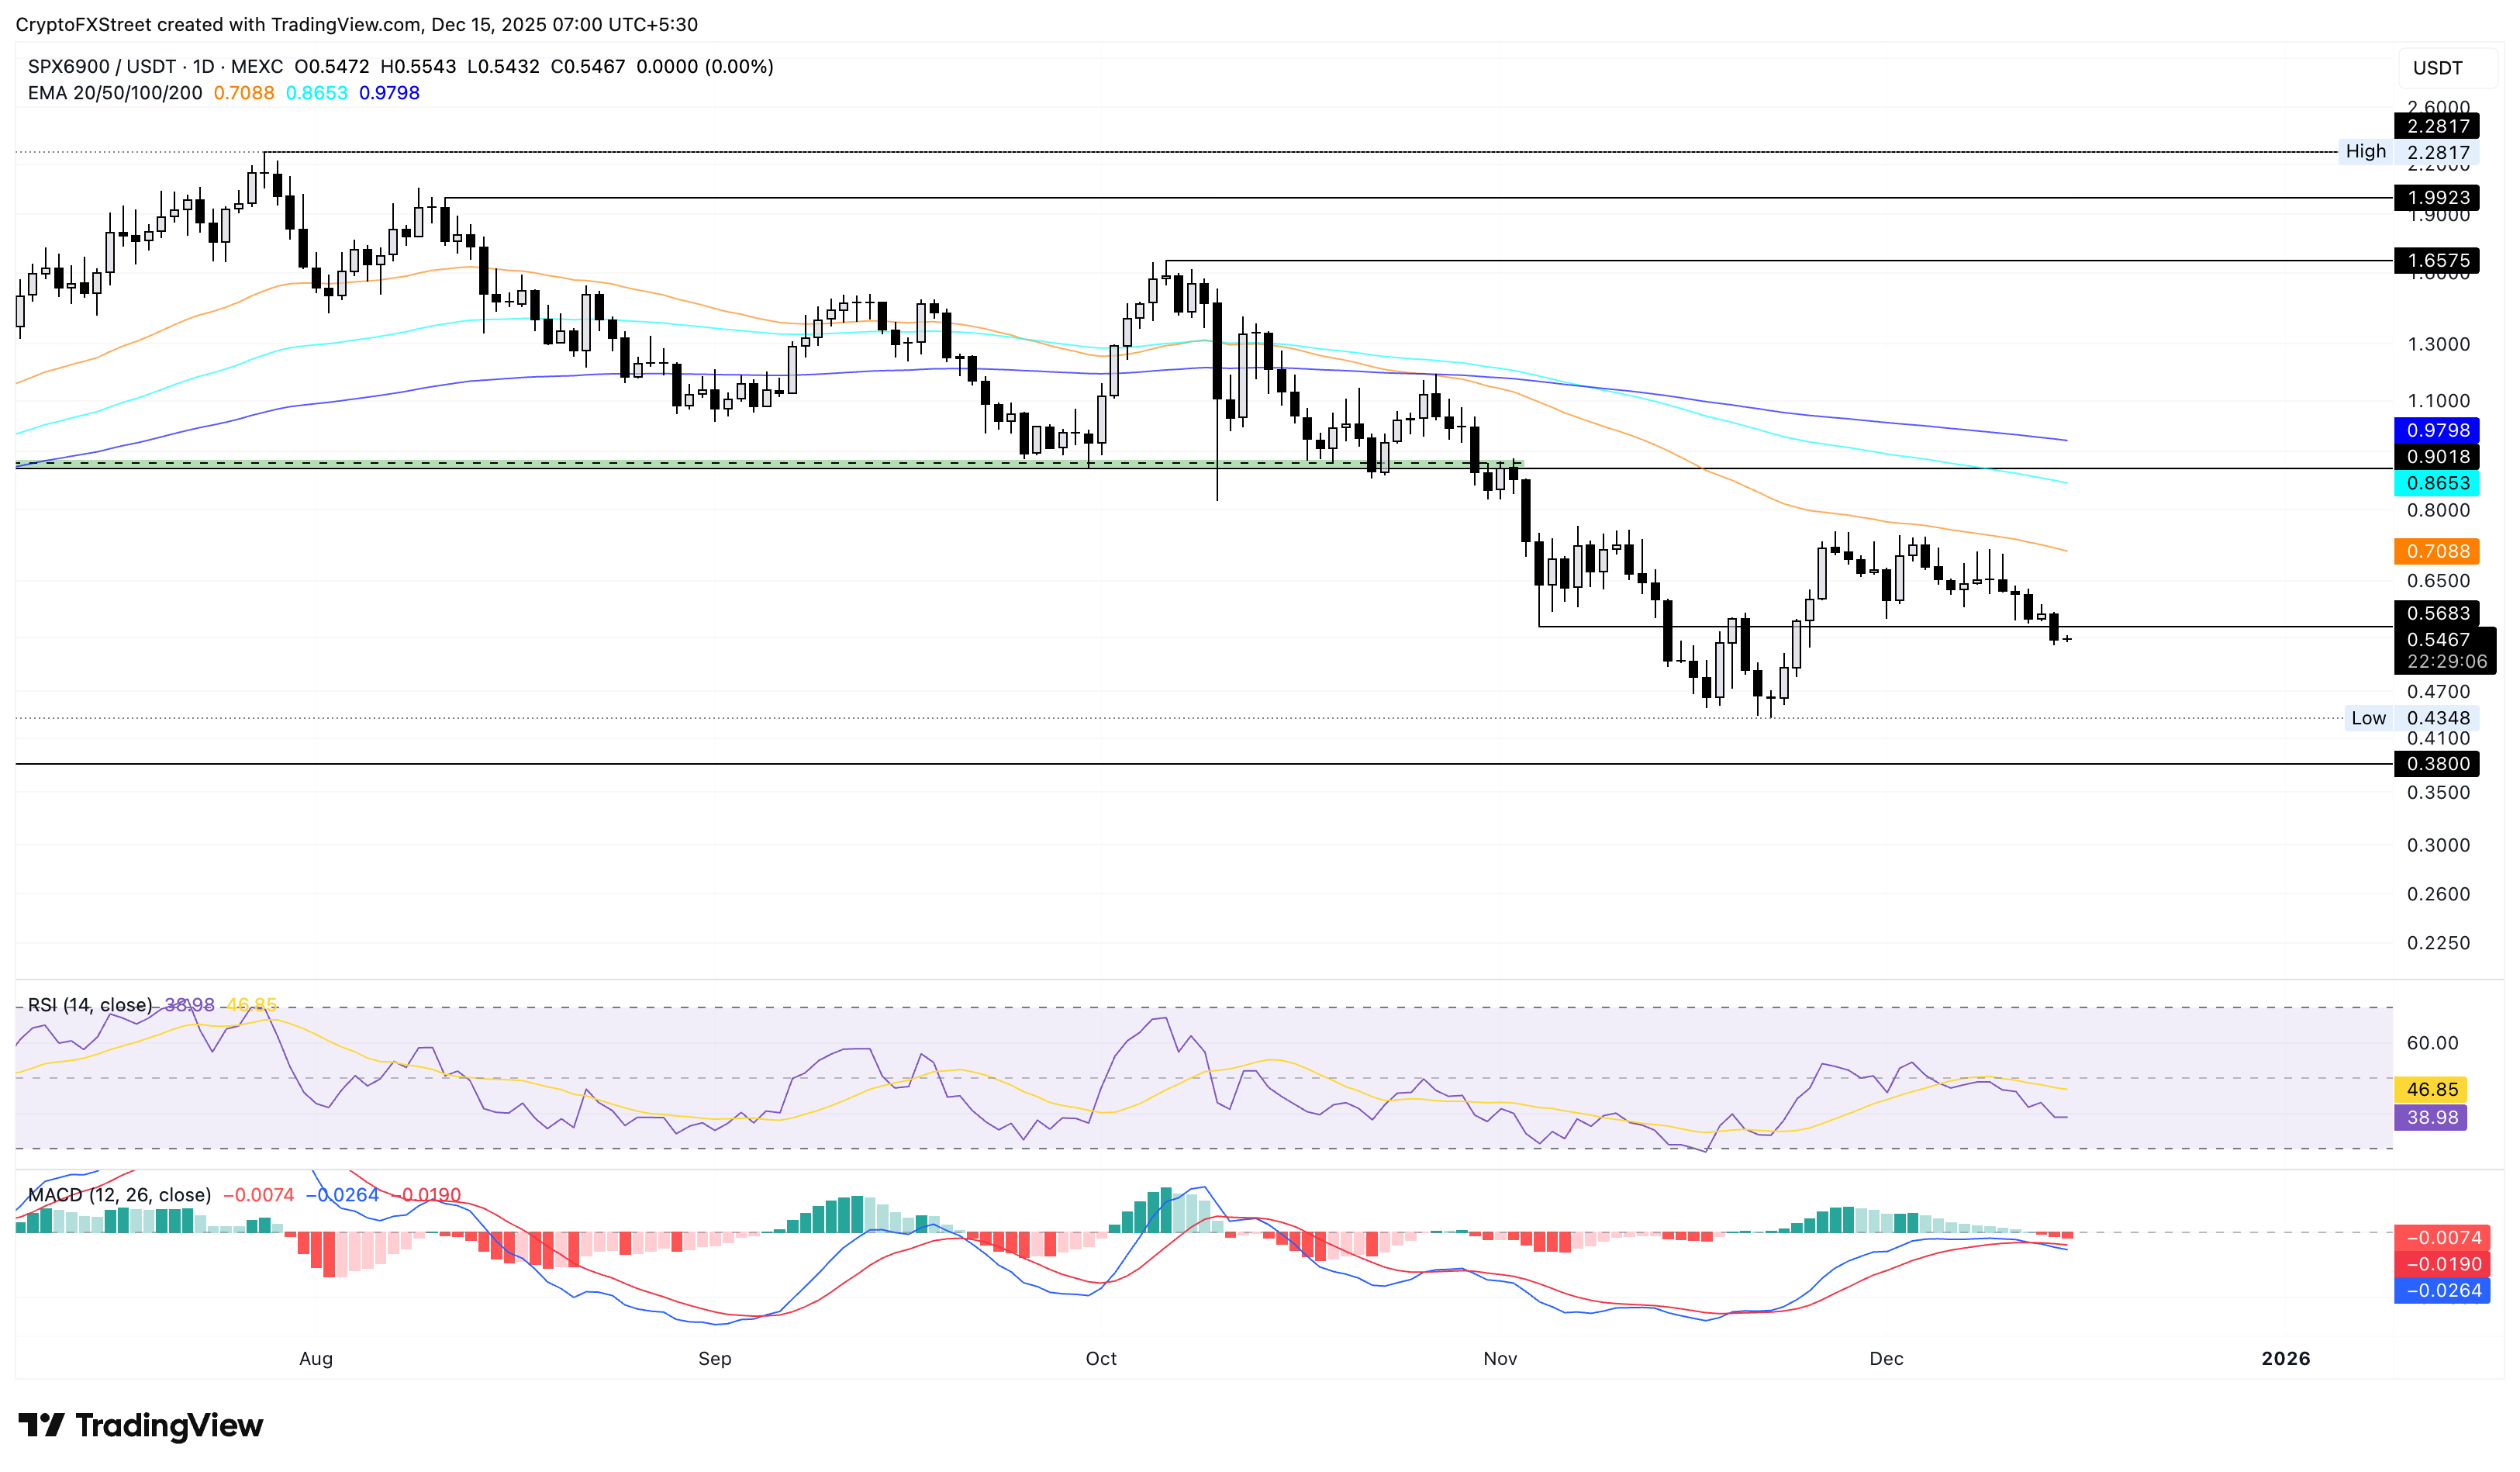Click the TradingView logo
This screenshot has height=1472, width=2520.
click(x=140, y=1427)
